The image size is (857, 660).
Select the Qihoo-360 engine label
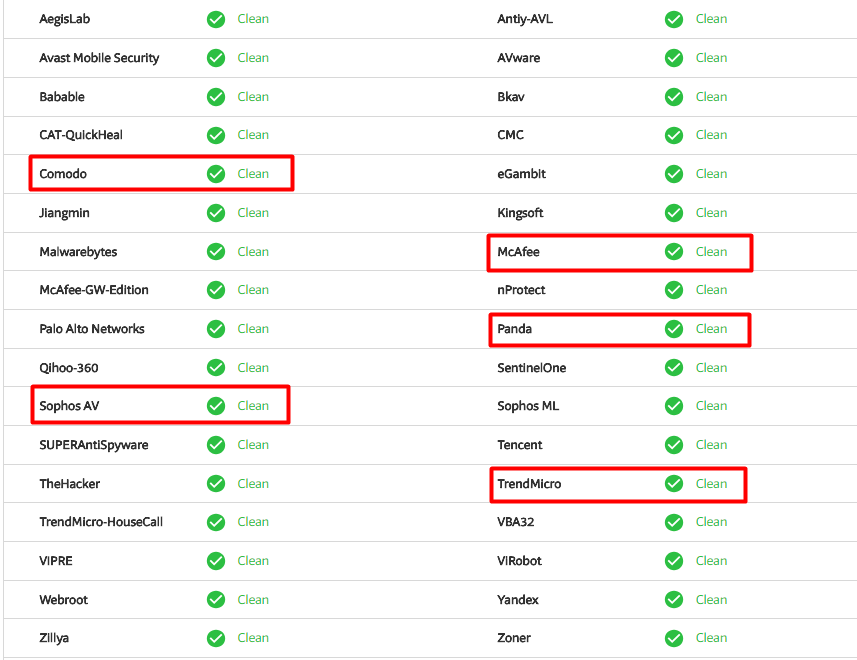(69, 368)
